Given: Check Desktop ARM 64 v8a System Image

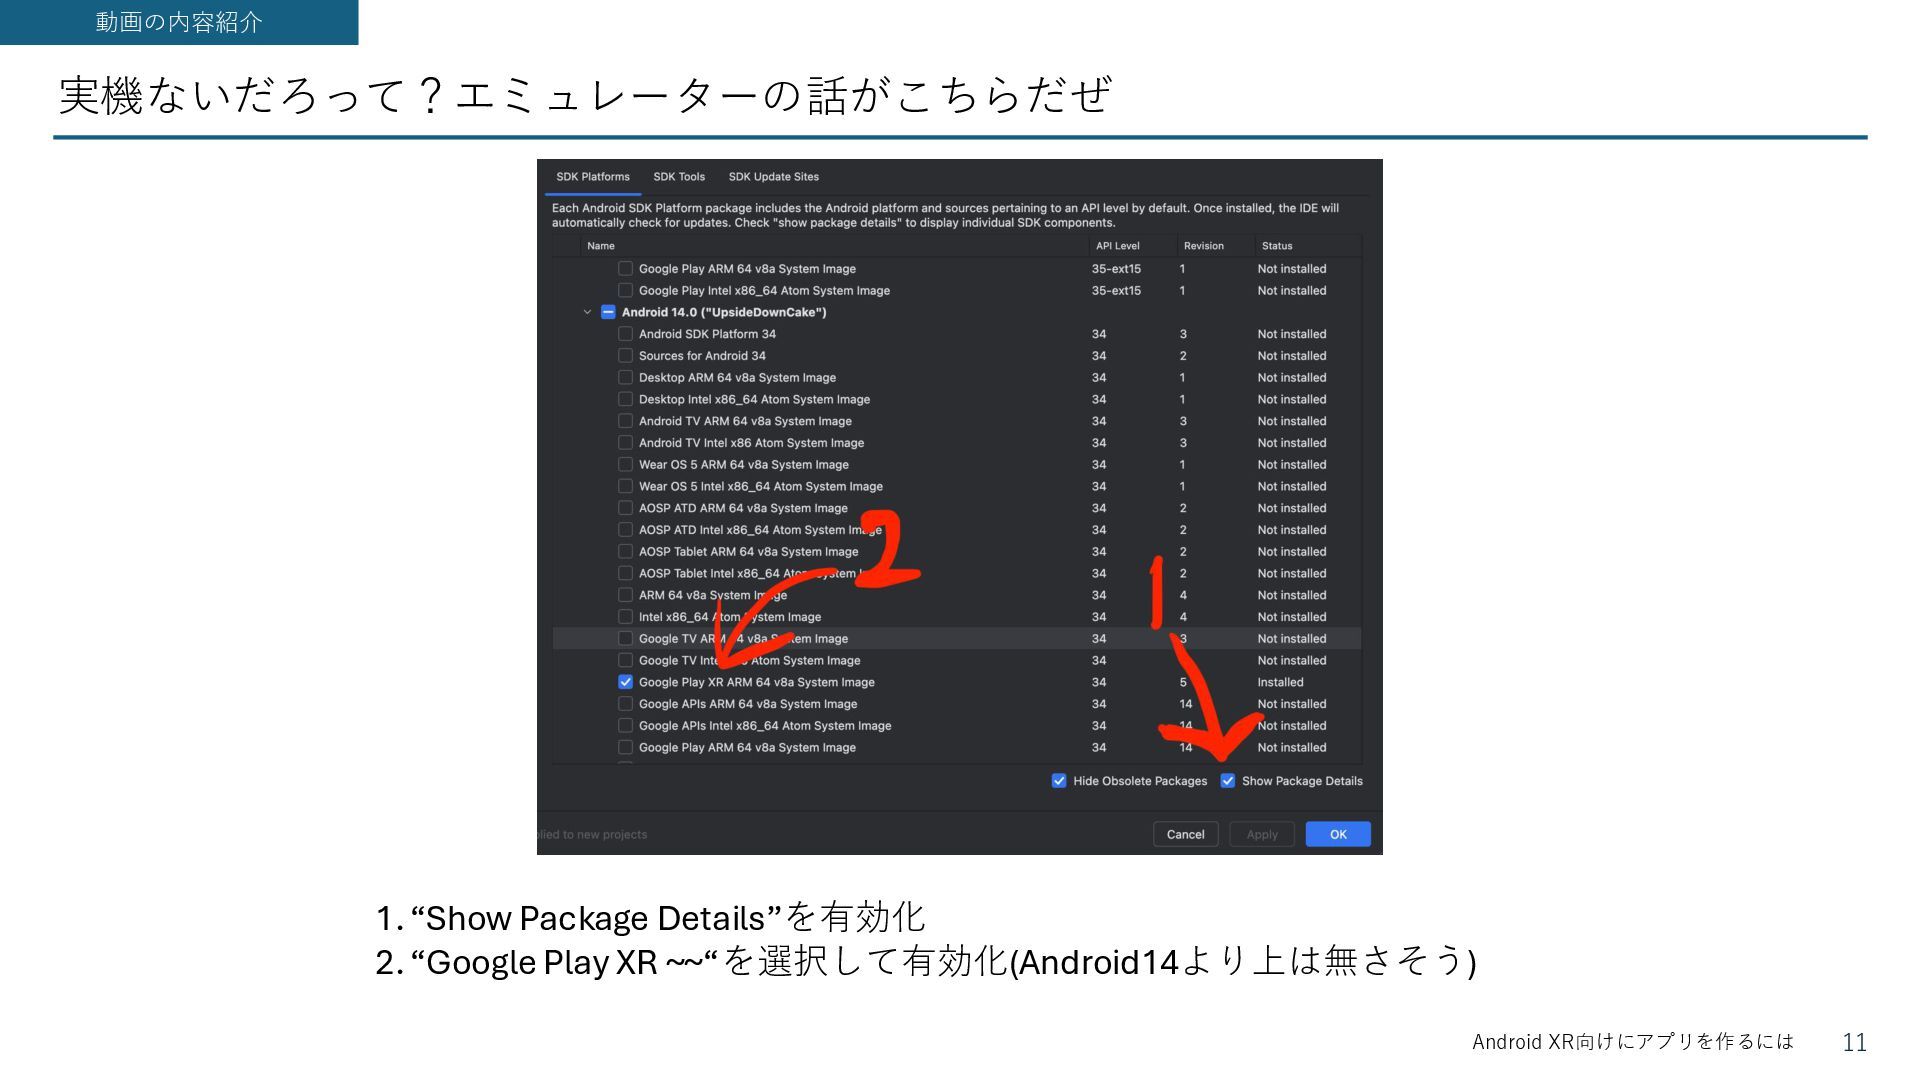Looking at the screenshot, I should pyautogui.click(x=625, y=378).
